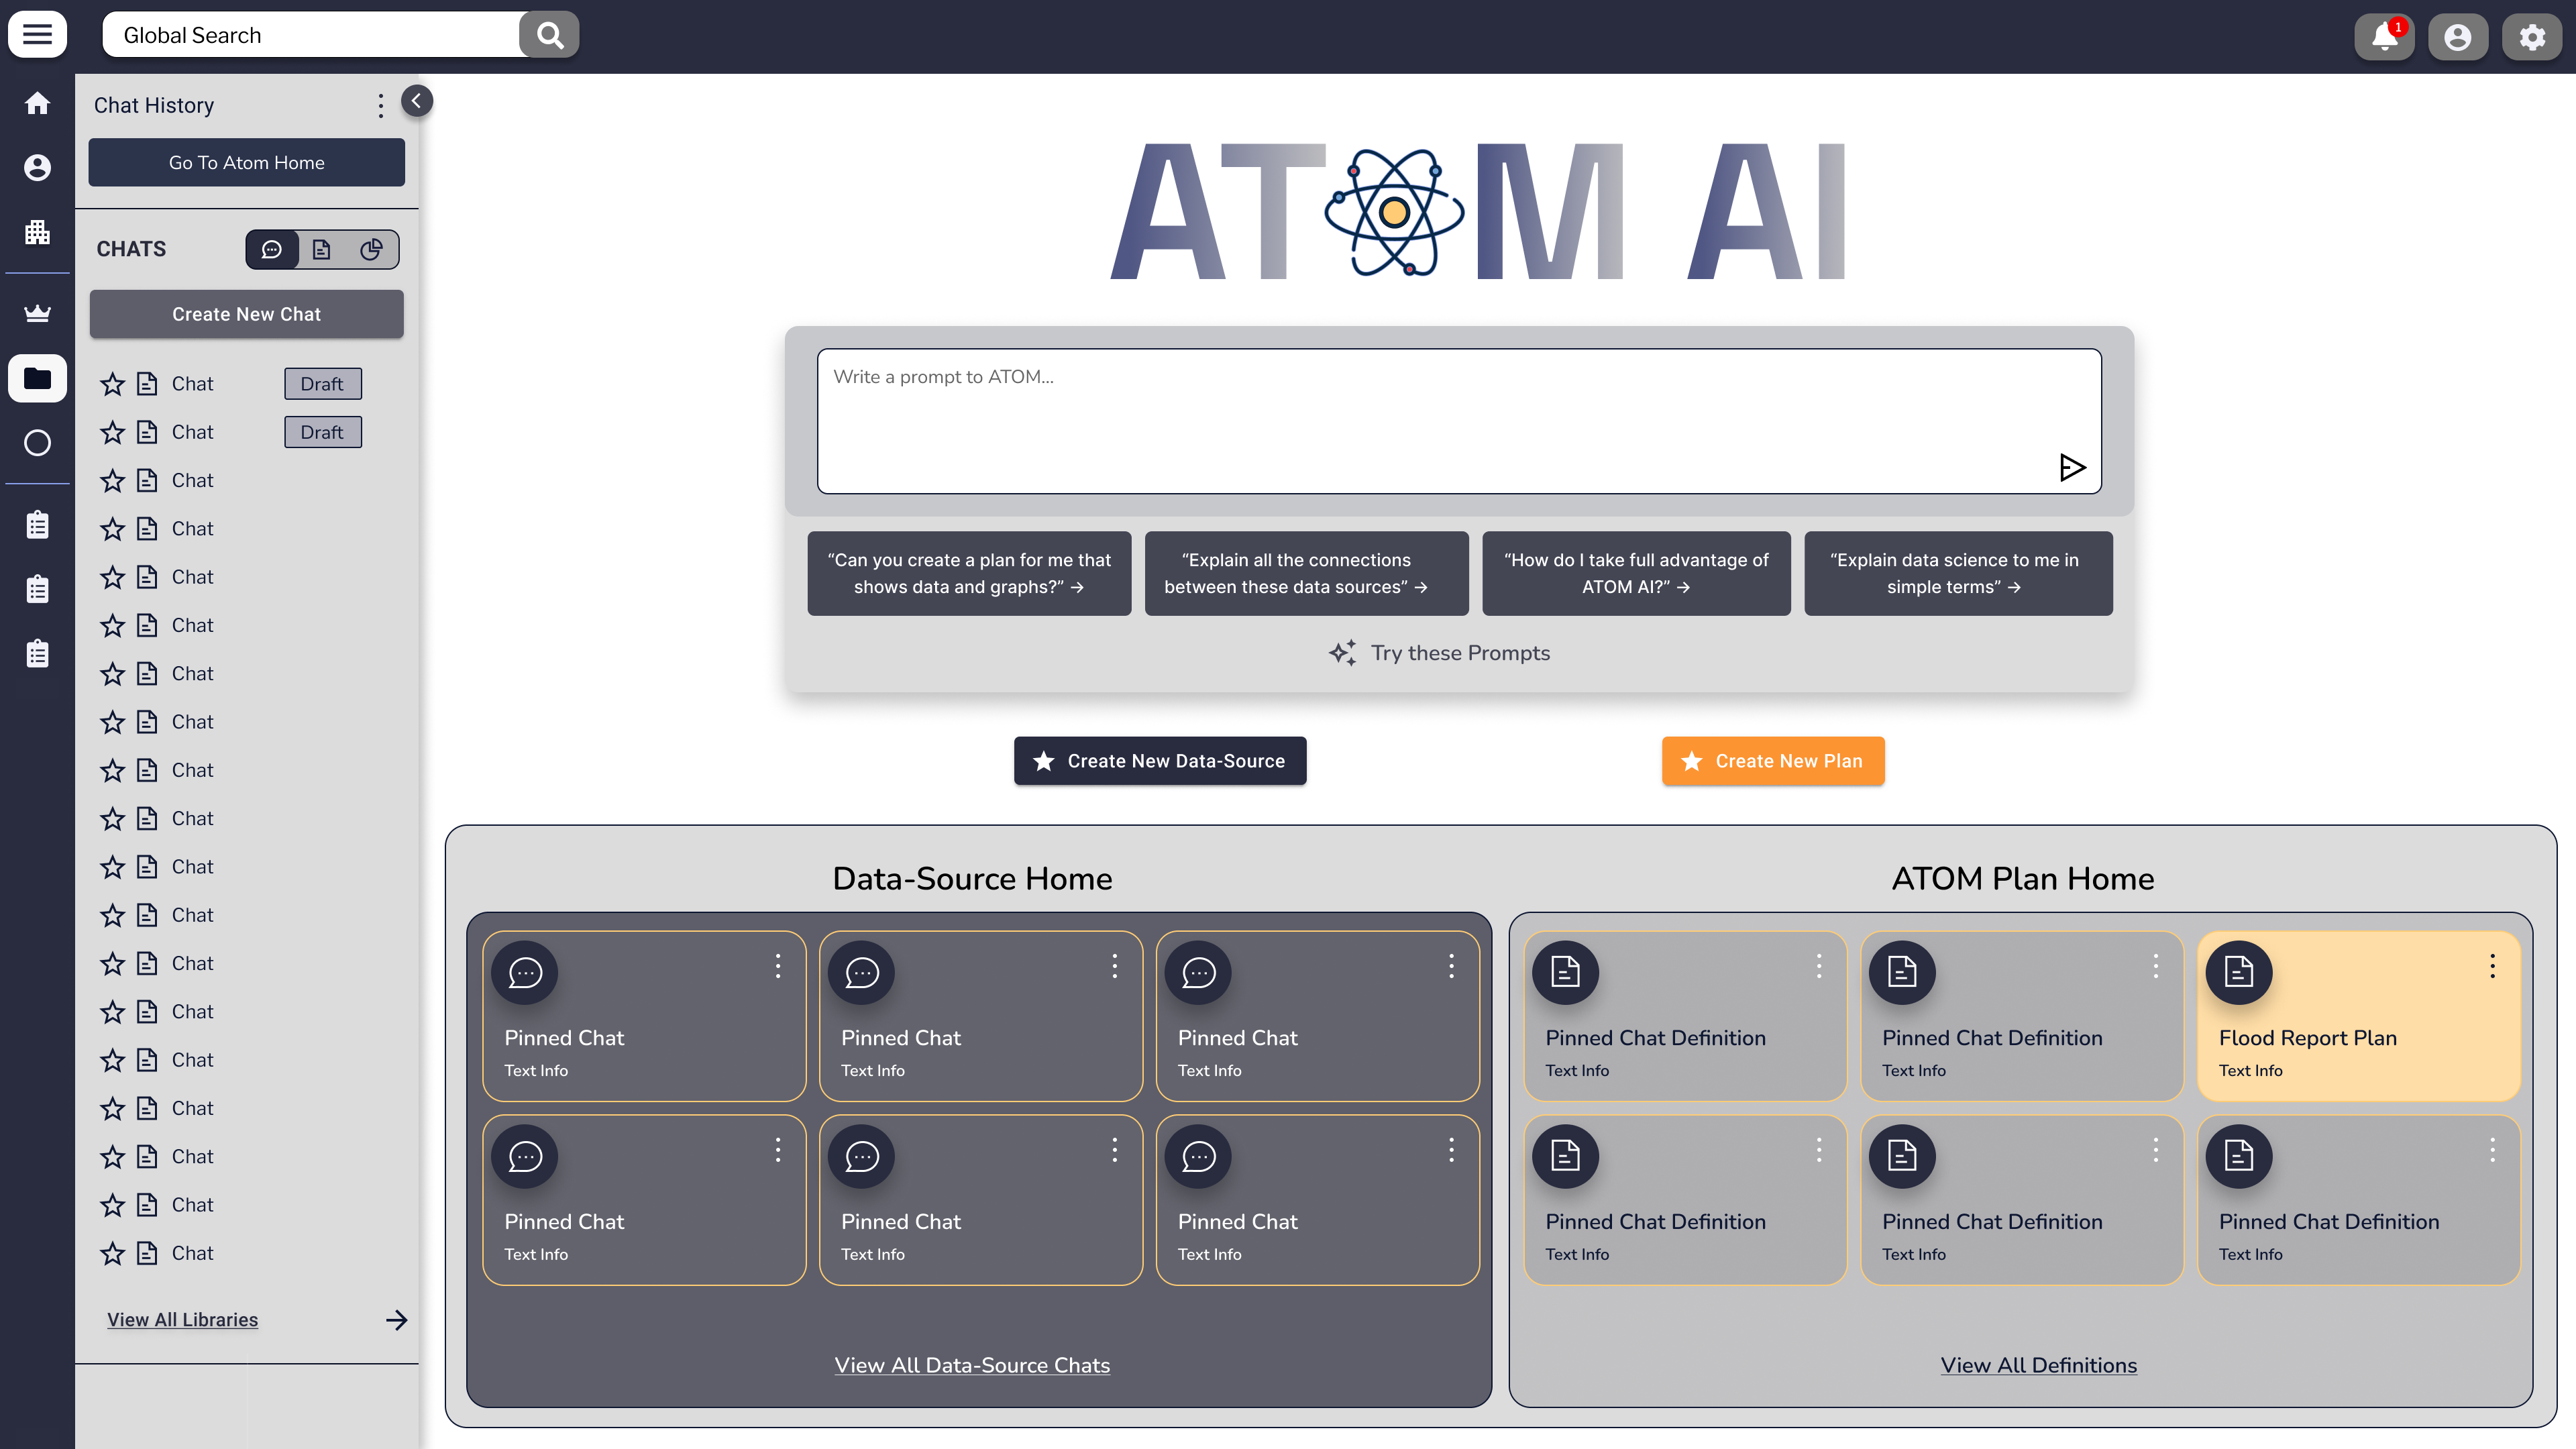Click into the Global Search field

311,35
